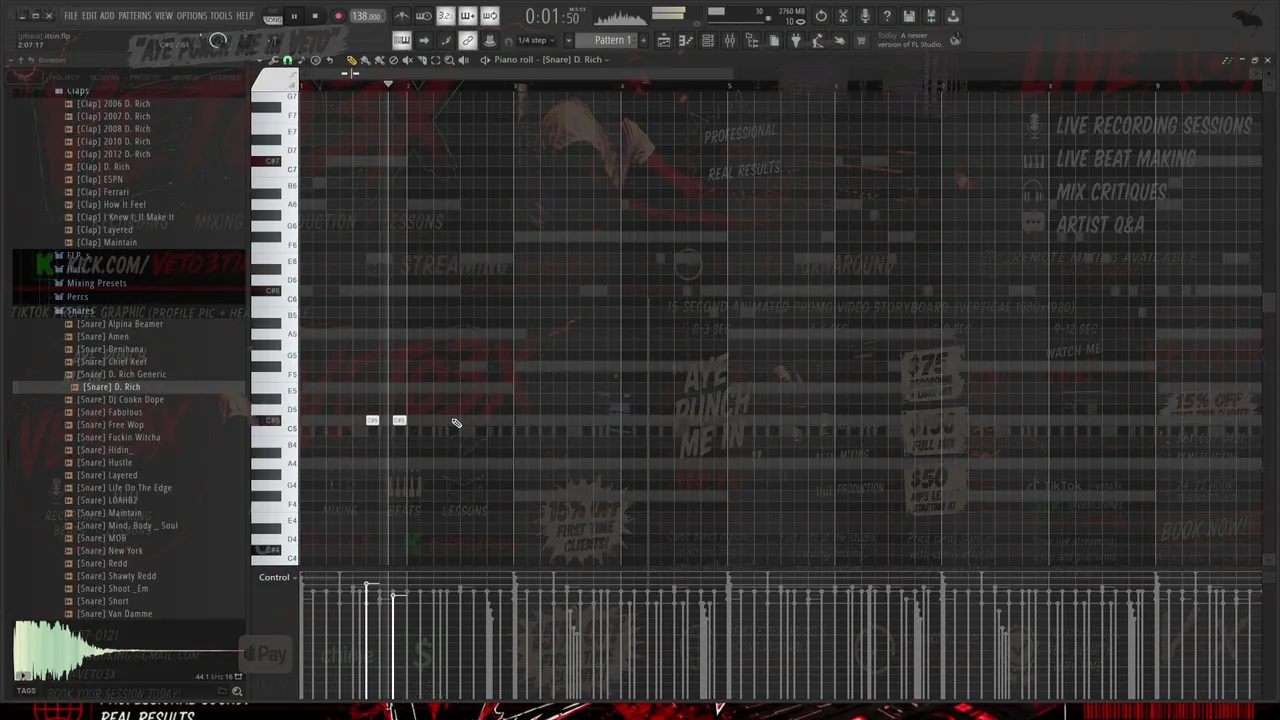Stop playback with the transport stop button
1280x720 pixels.
315,16
